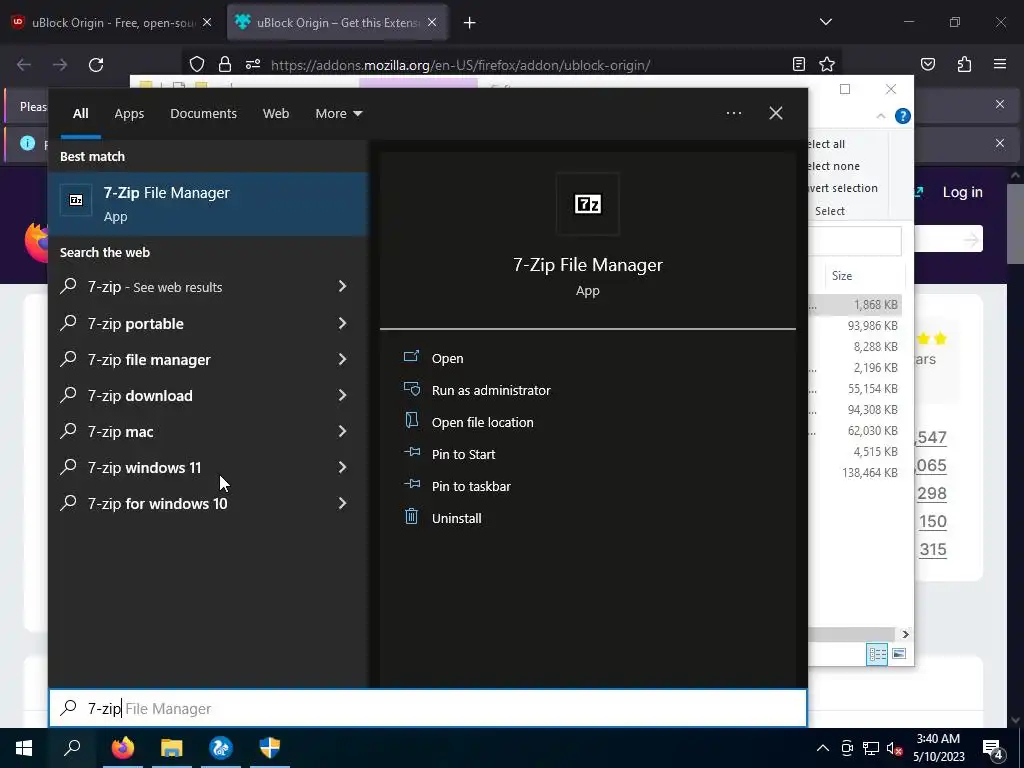List all tabs dropdown arrow
The width and height of the screenshot is (1024, 768).
pos(825,22)
